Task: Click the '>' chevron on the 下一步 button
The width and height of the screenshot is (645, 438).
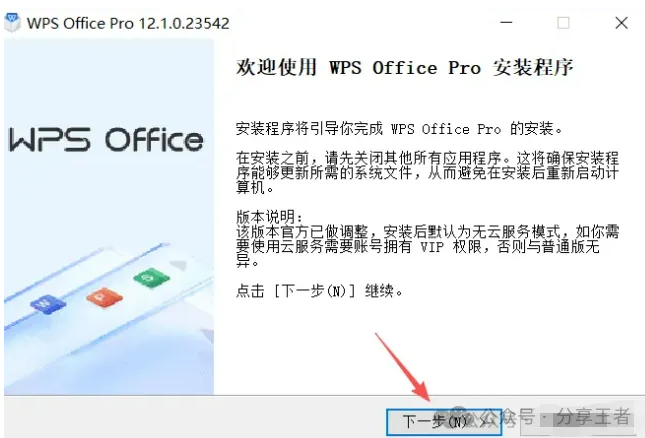Action: [x=484, y=422]
